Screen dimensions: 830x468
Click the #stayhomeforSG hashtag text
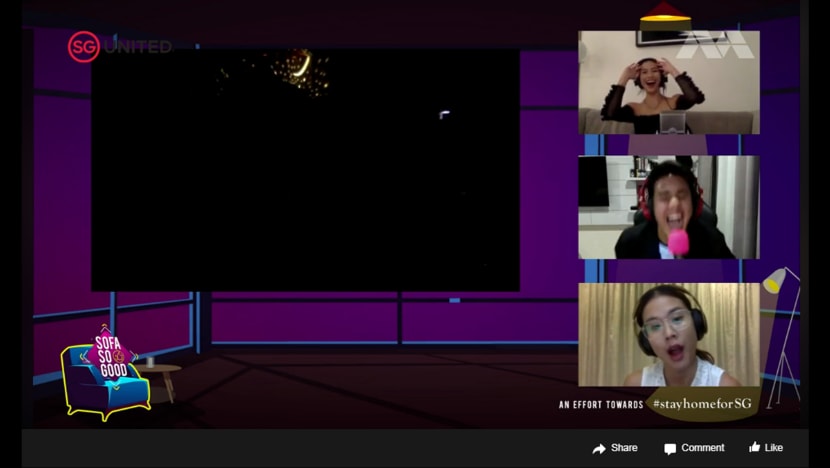point(702,403)
